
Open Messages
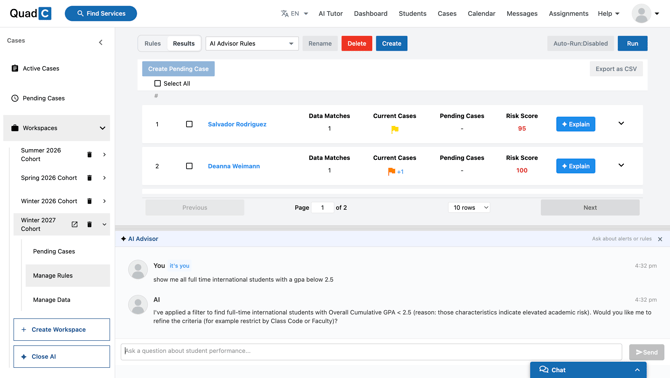click(x=522, y=14)
